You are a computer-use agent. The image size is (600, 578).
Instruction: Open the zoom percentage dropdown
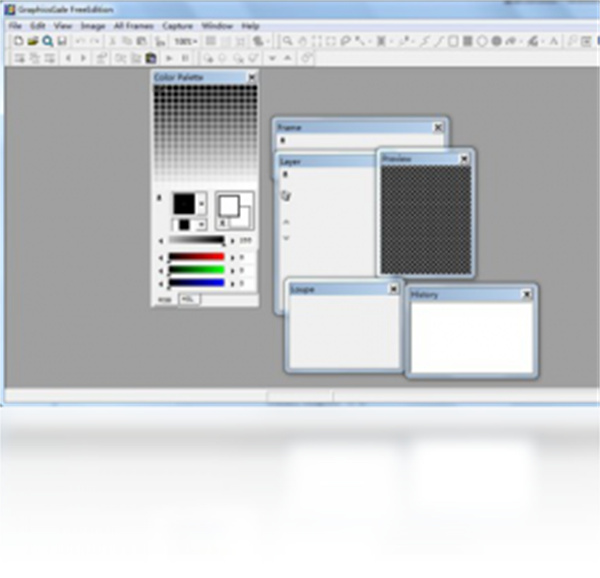tap(186, 41)
